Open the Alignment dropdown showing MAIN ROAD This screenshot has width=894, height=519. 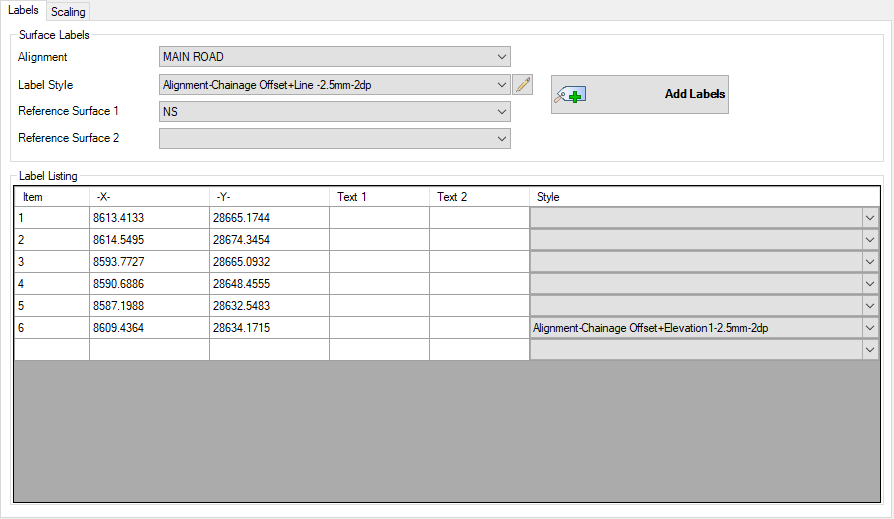click(334, 57)
